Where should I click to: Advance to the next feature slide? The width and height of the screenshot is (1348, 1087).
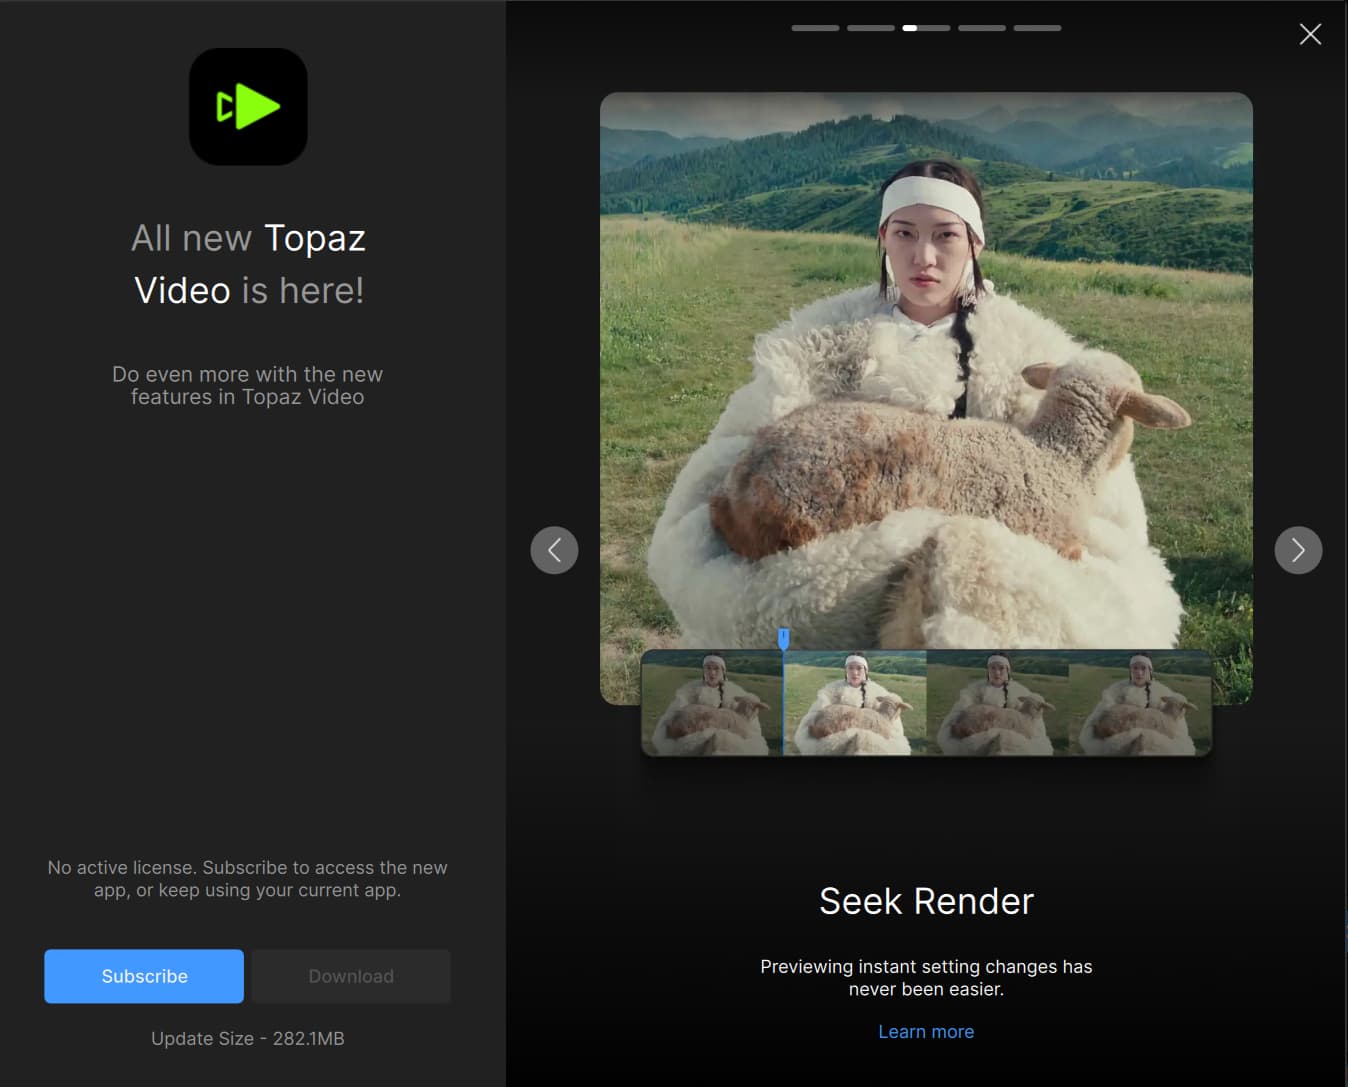(1298, 550)
